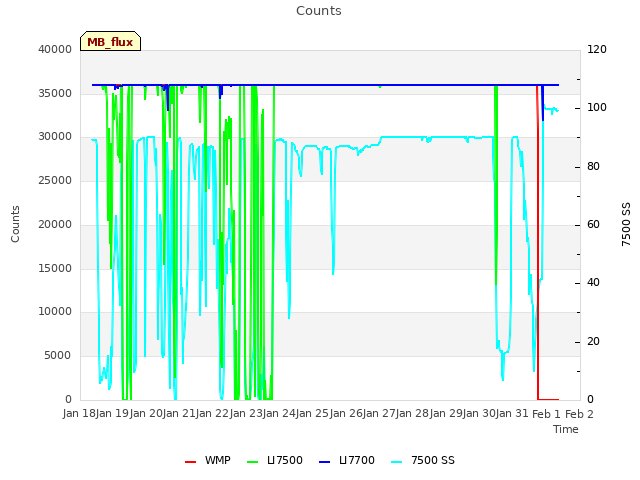Screen dimensions: 640x480
Task: Click the blue LI7700 legend swatch
Action: tap(324, 462)
